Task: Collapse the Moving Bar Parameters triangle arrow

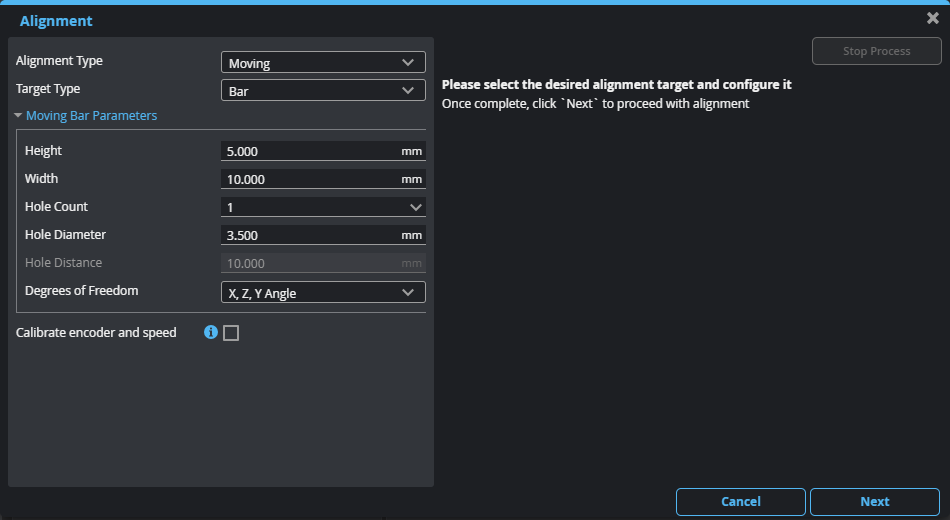Action: [18, 116]
